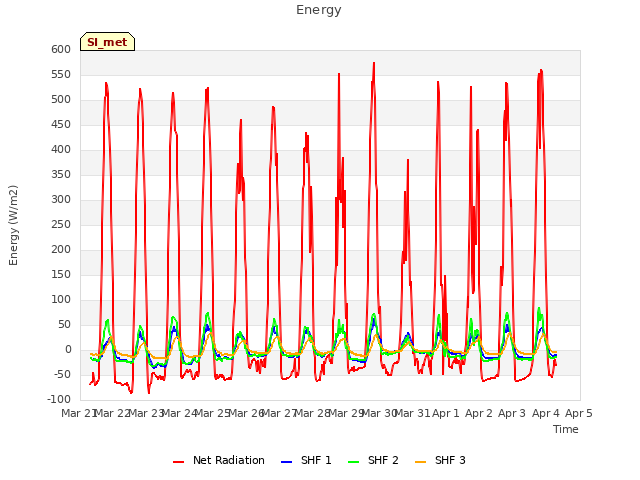Click the red Net Radiation legend swatch
The width and height of the screenshot is (640, 480).
click(x=178, y=462)
